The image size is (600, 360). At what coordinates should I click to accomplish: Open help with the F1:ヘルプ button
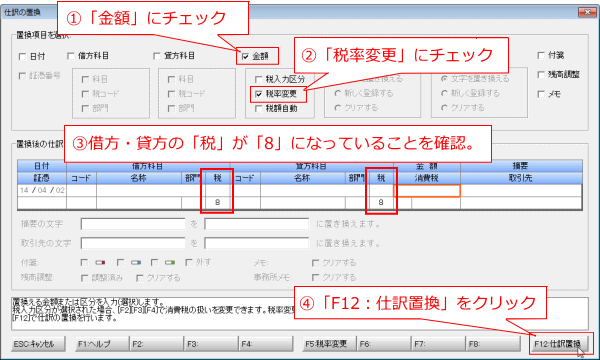(x=103, y=344)
